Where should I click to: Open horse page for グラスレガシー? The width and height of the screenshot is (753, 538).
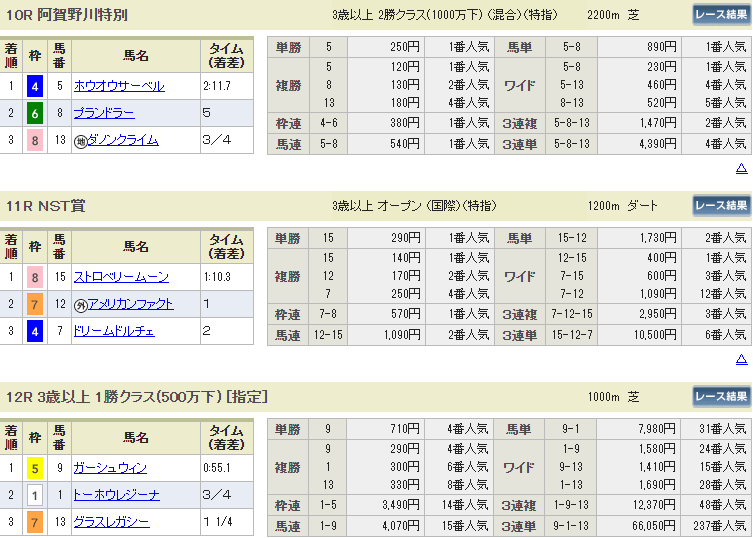click(x=111, y=522)
